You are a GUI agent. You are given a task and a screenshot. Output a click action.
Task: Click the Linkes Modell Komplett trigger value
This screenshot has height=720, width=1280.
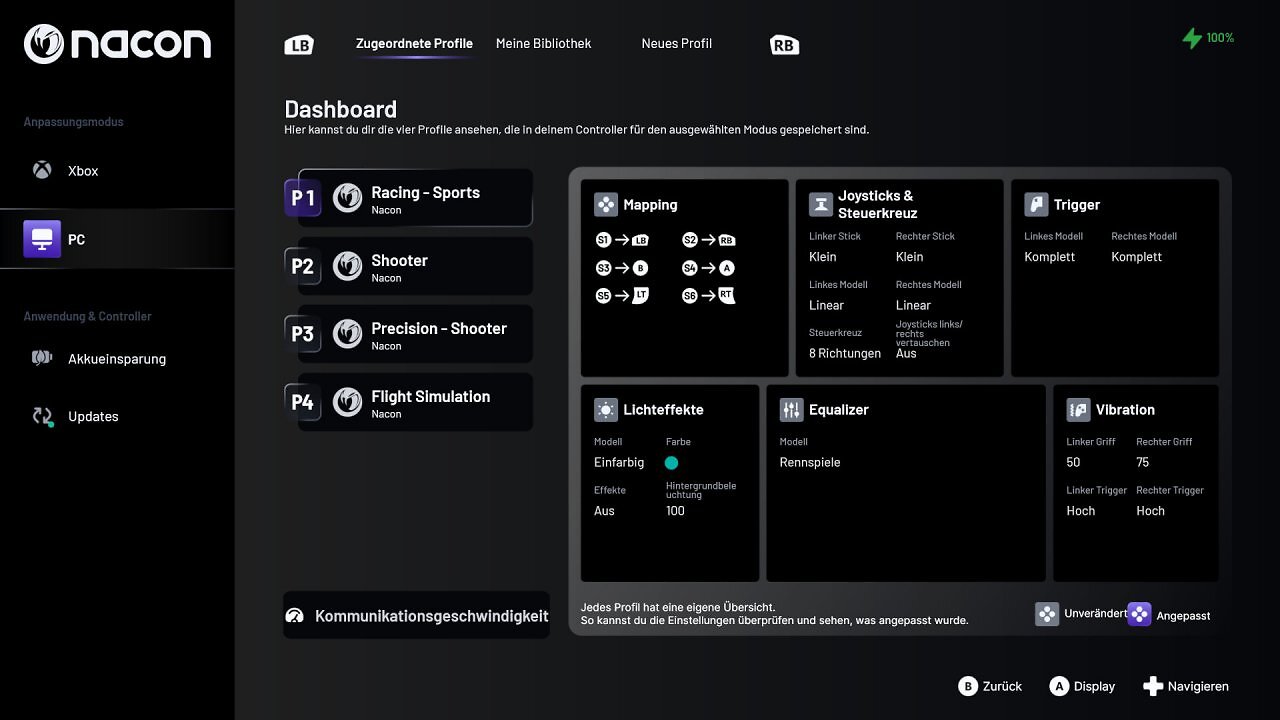tap(1050, 257)
